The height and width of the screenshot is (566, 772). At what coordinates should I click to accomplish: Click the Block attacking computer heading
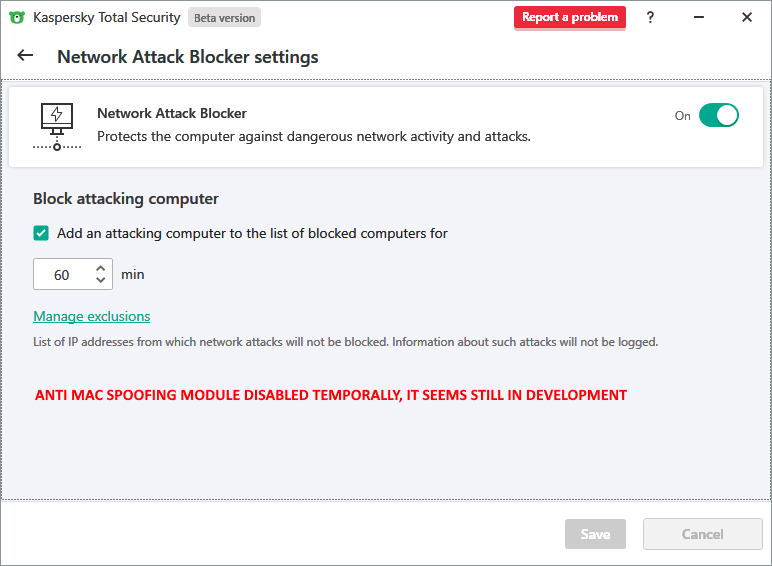126,198
